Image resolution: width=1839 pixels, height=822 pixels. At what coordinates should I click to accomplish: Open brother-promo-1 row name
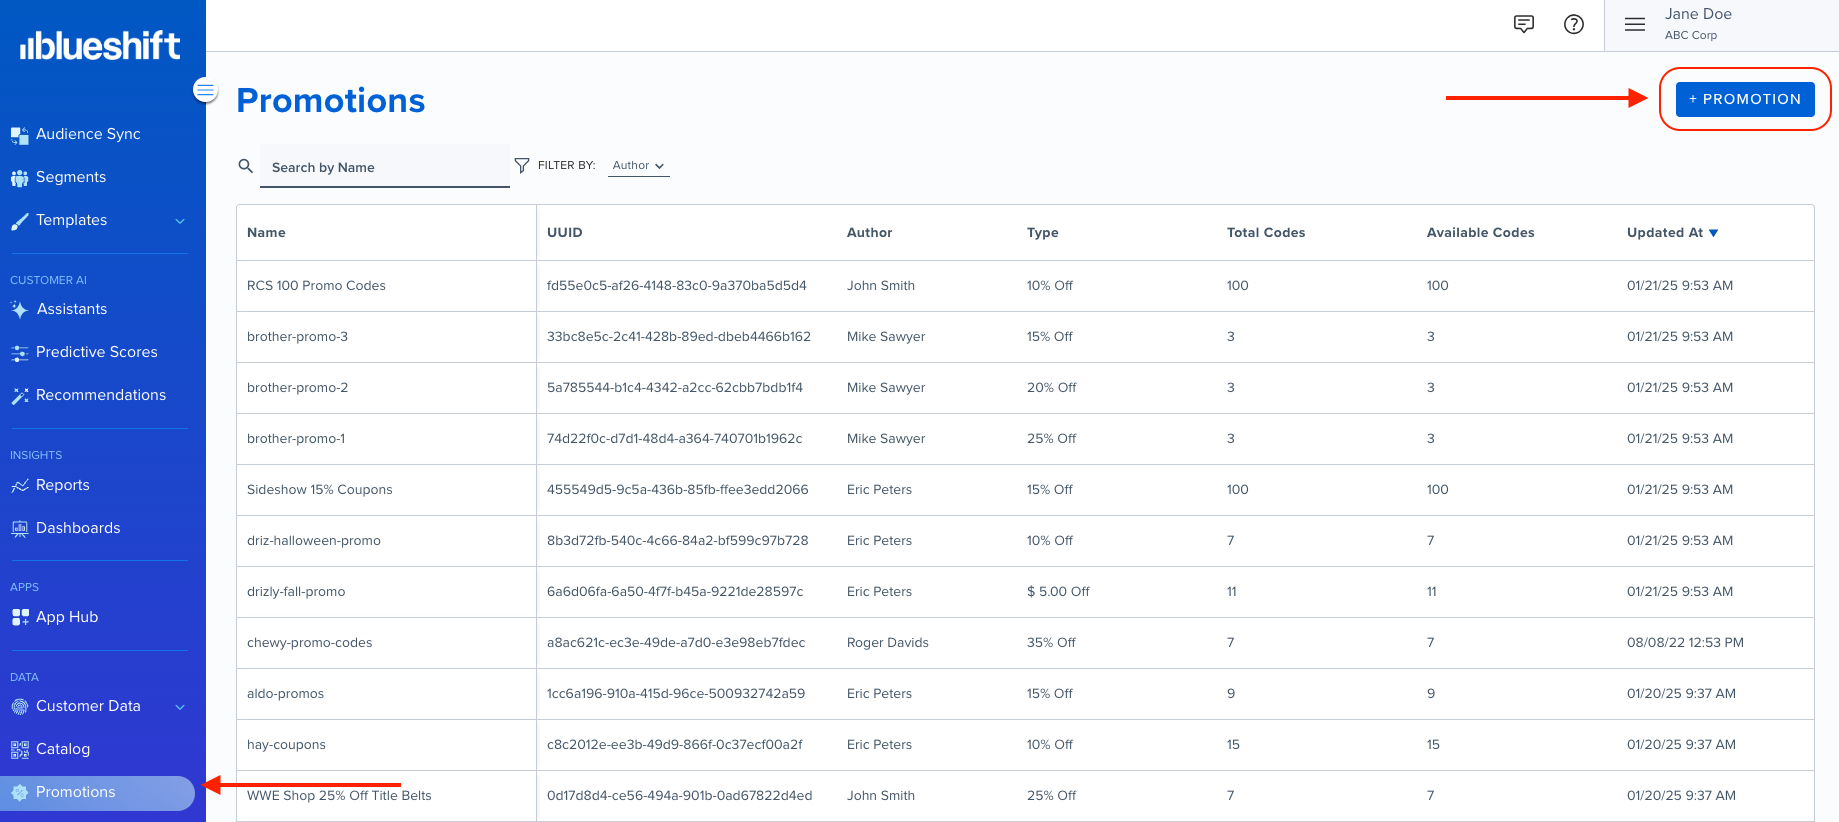[296, 439]
